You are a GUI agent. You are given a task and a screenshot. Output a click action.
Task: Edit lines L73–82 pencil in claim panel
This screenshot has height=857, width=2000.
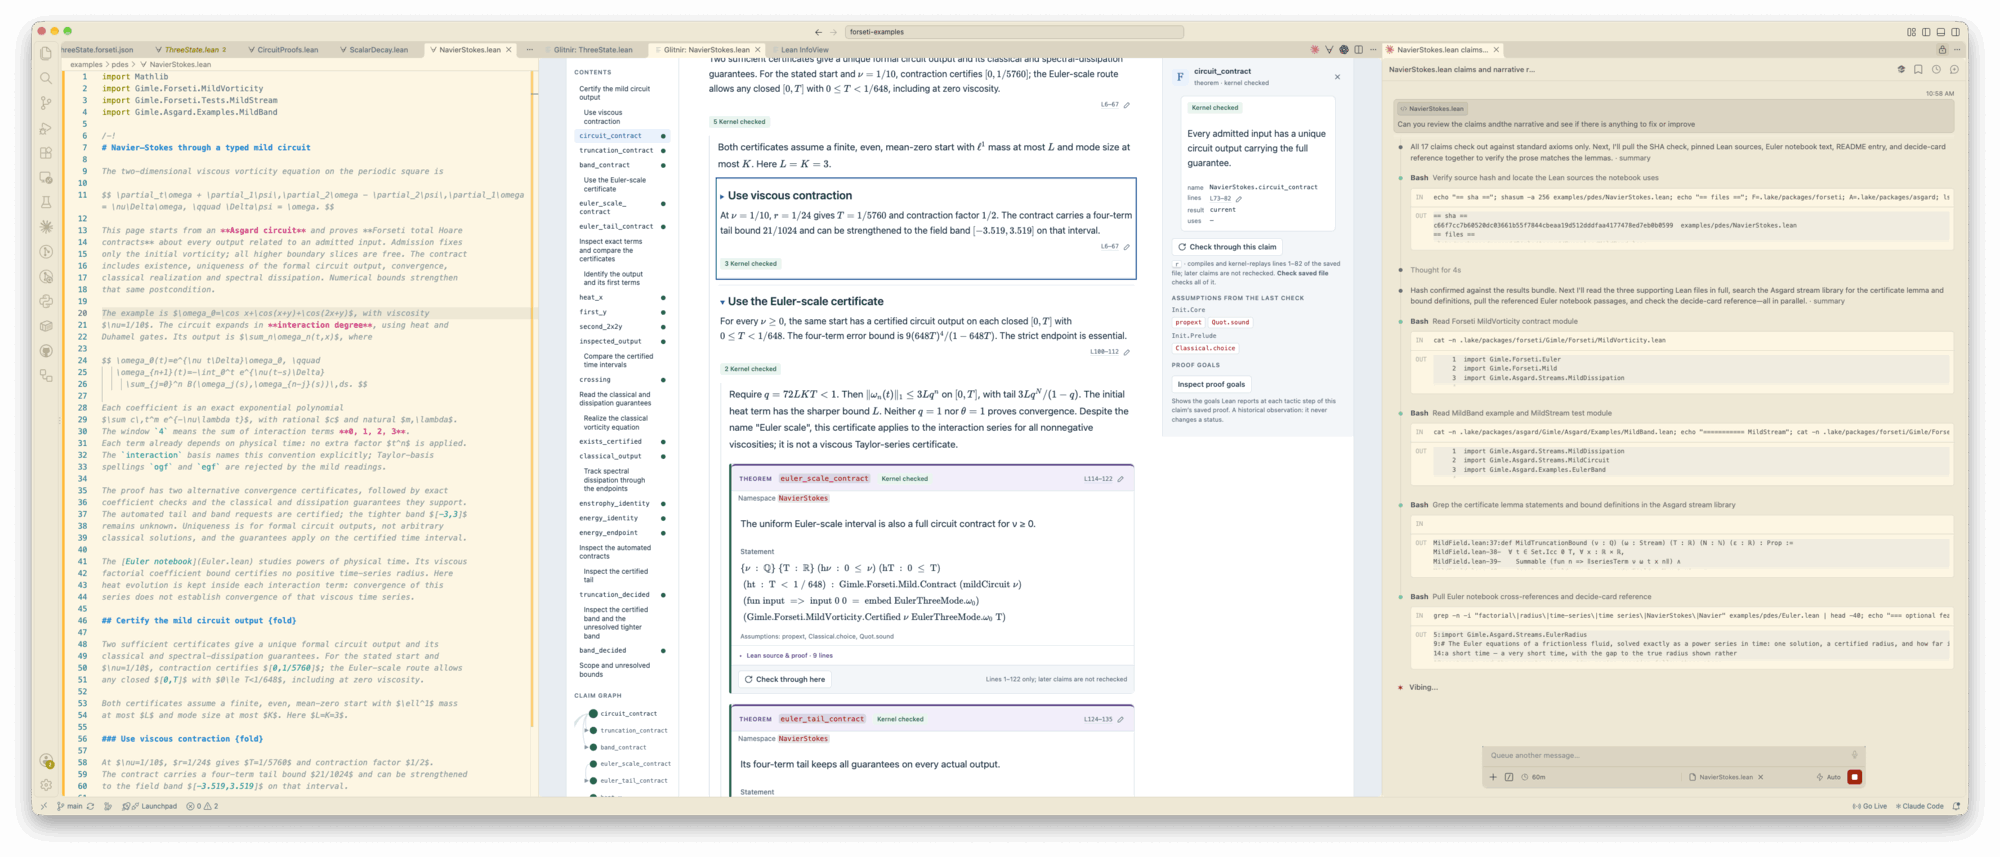pos(1238,198)
